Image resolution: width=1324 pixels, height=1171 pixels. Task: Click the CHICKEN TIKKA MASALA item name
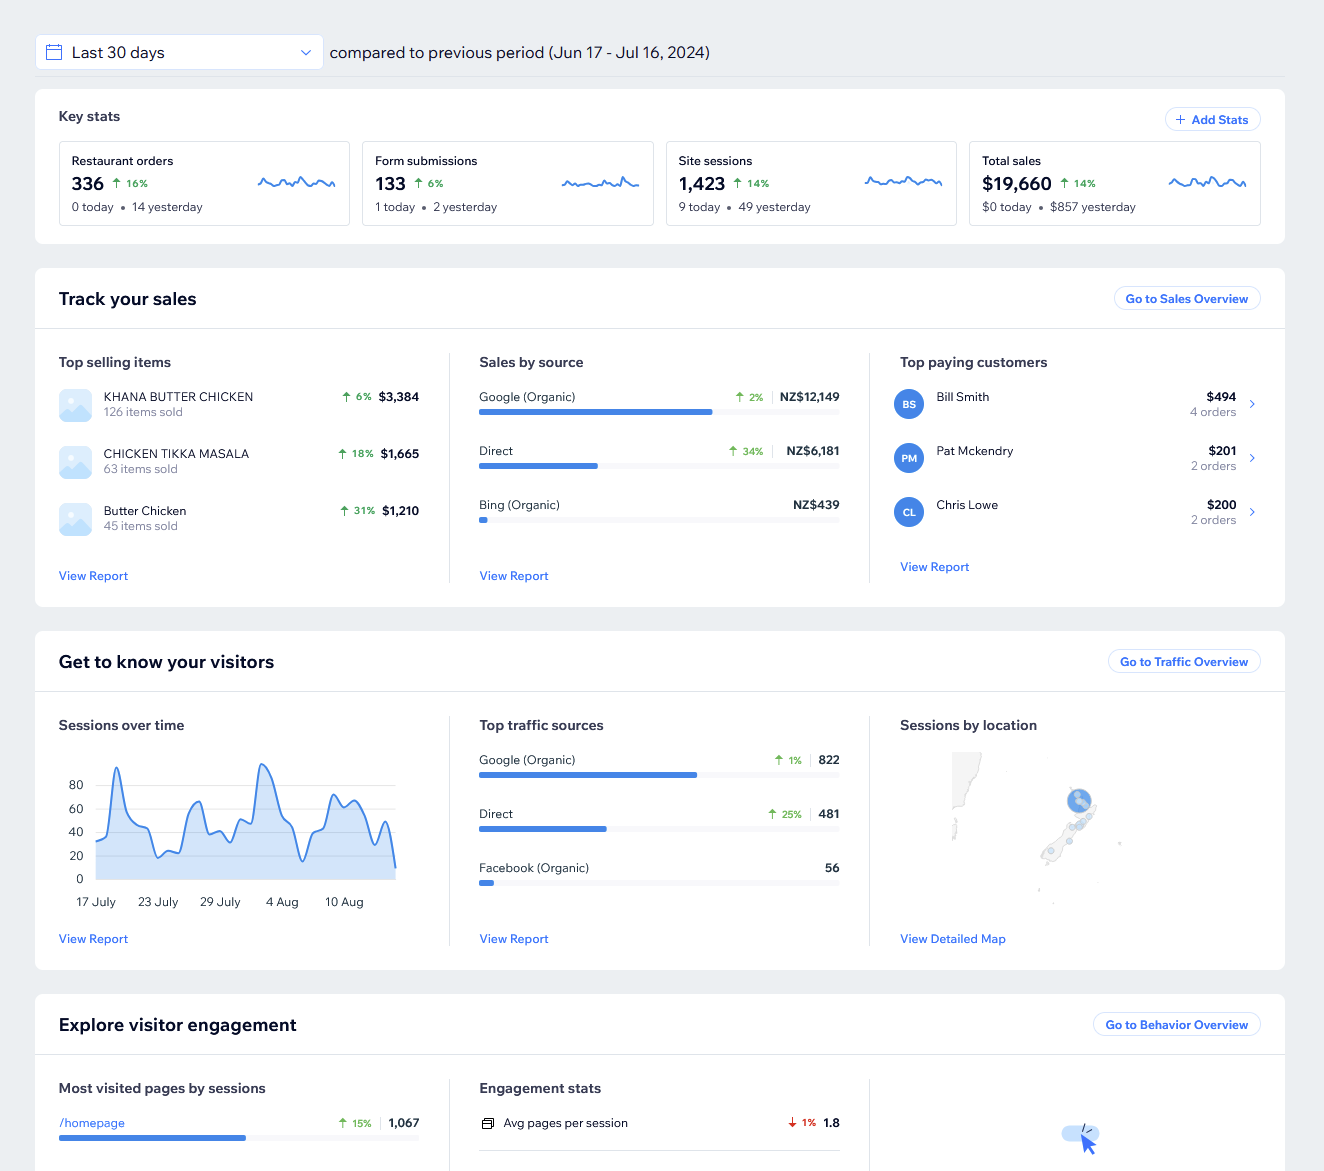coord(176,454)
